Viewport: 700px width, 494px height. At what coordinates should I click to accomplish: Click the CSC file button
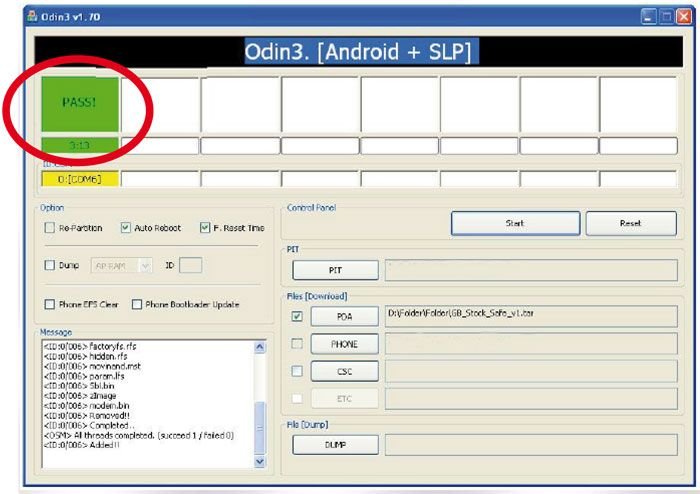coord(345,371)
